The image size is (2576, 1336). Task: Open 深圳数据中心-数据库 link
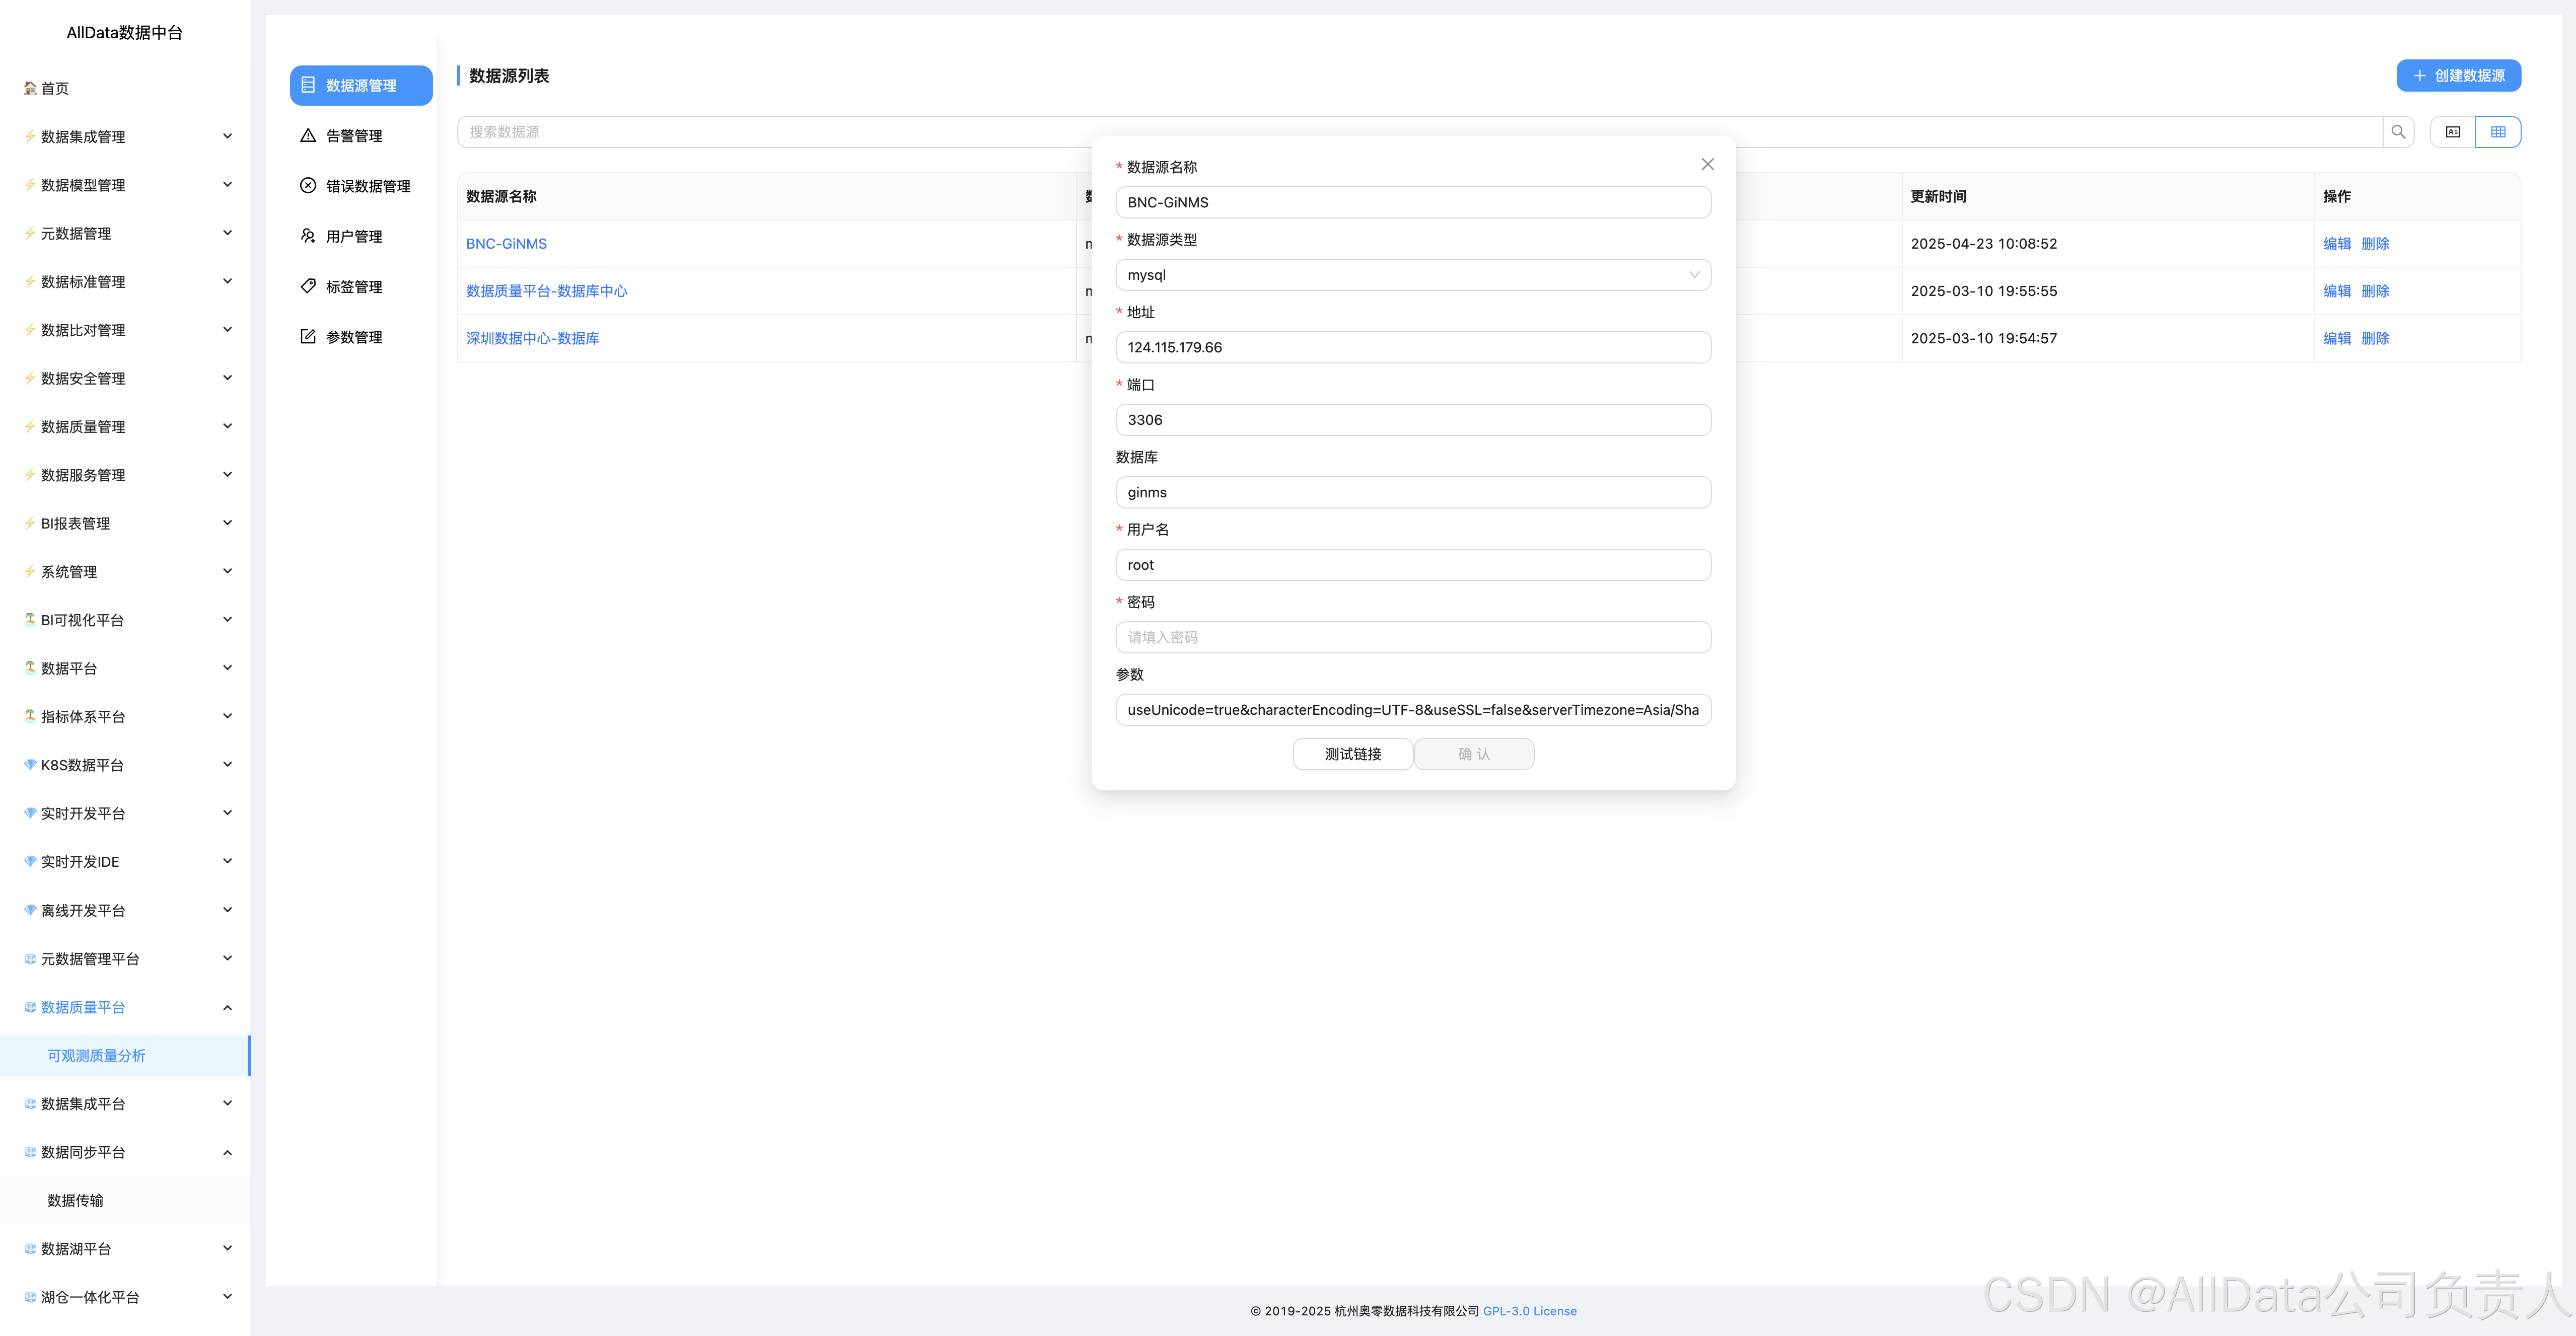tap(533, 338)
